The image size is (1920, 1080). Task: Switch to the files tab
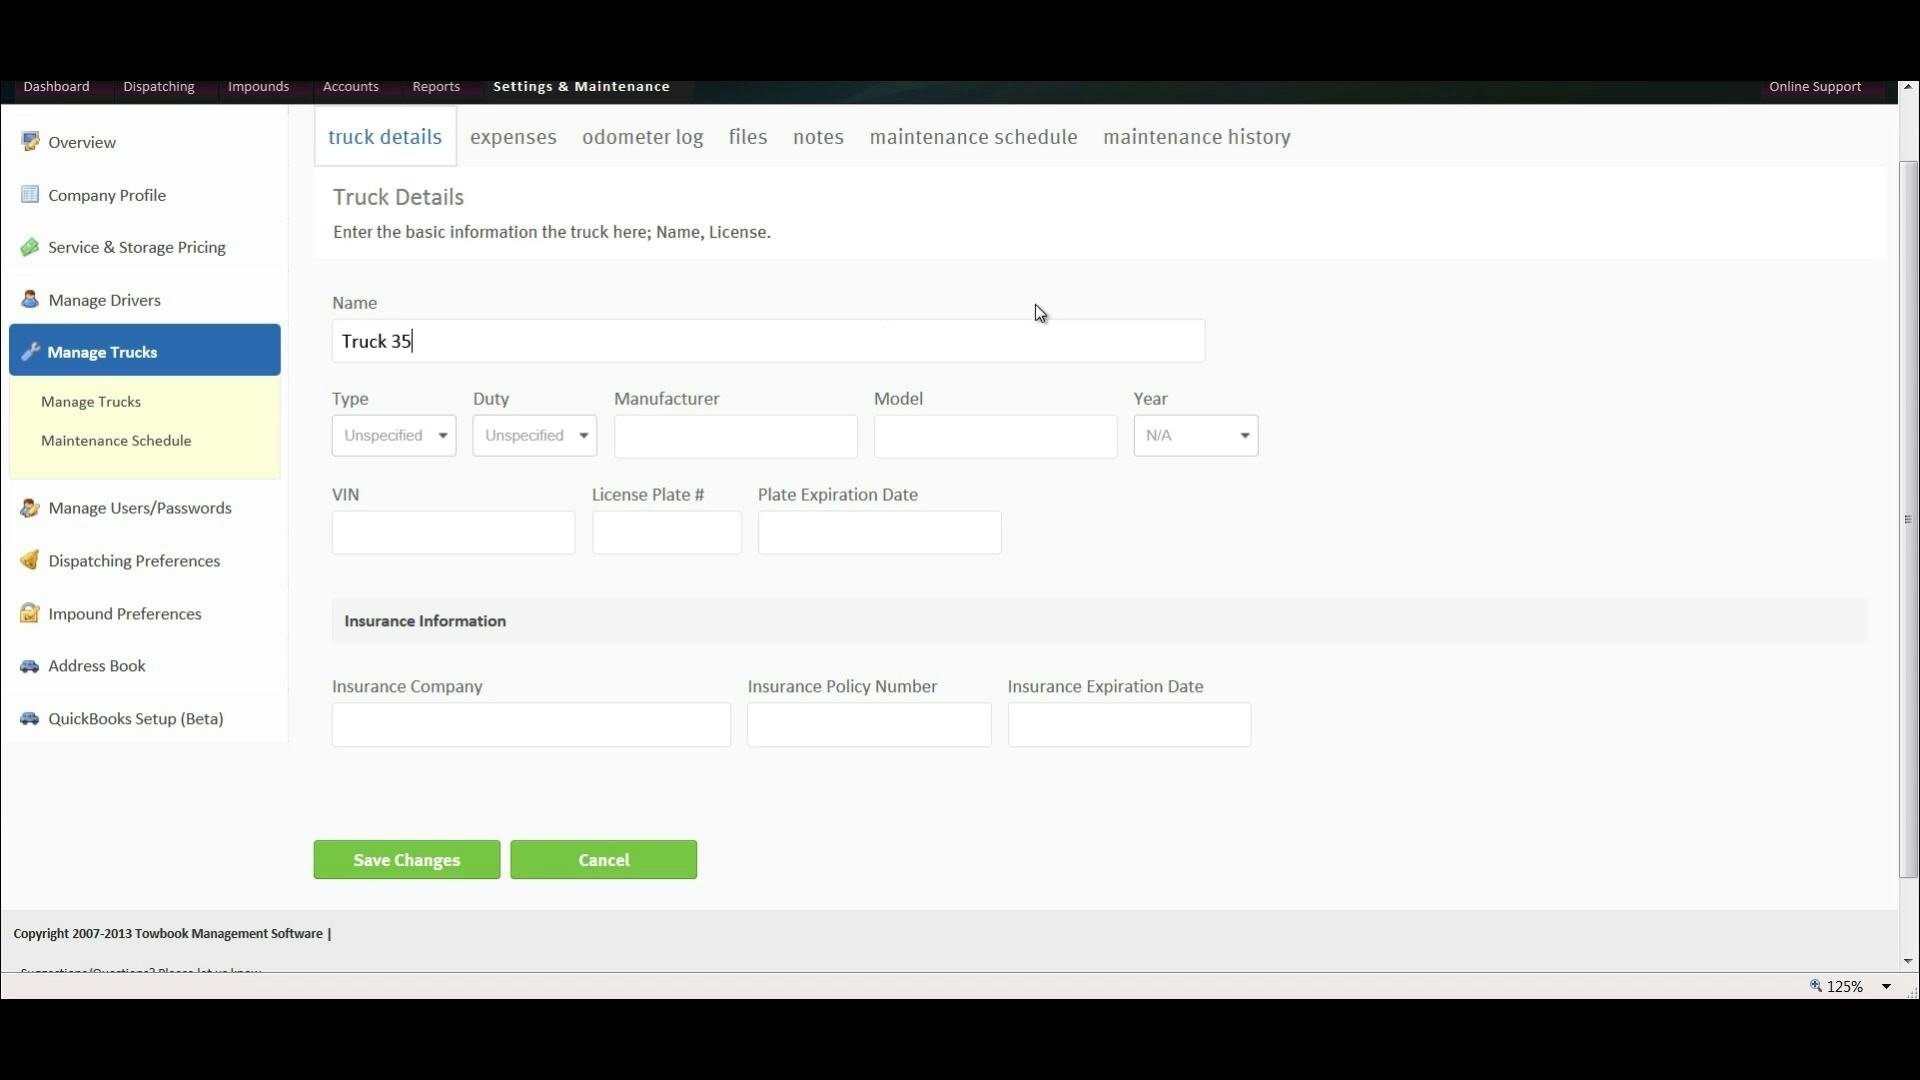[748, 137]
